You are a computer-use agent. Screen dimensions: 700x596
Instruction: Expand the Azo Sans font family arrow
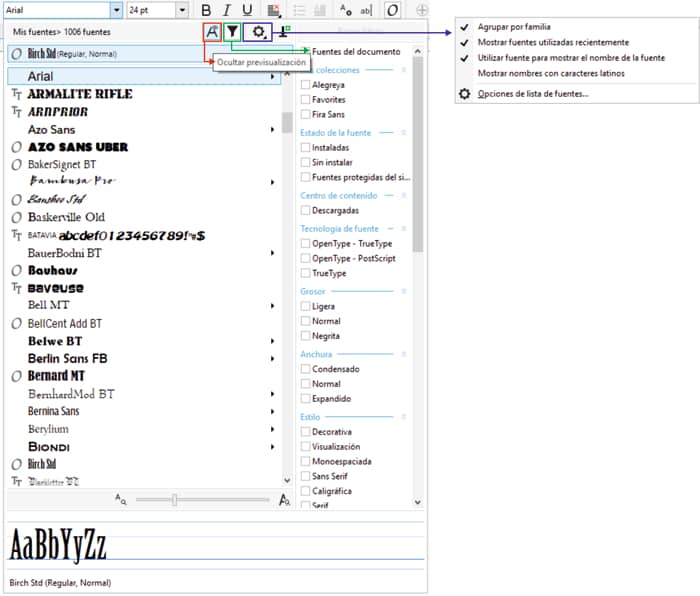pyautogui.click(x=273, y=130)
